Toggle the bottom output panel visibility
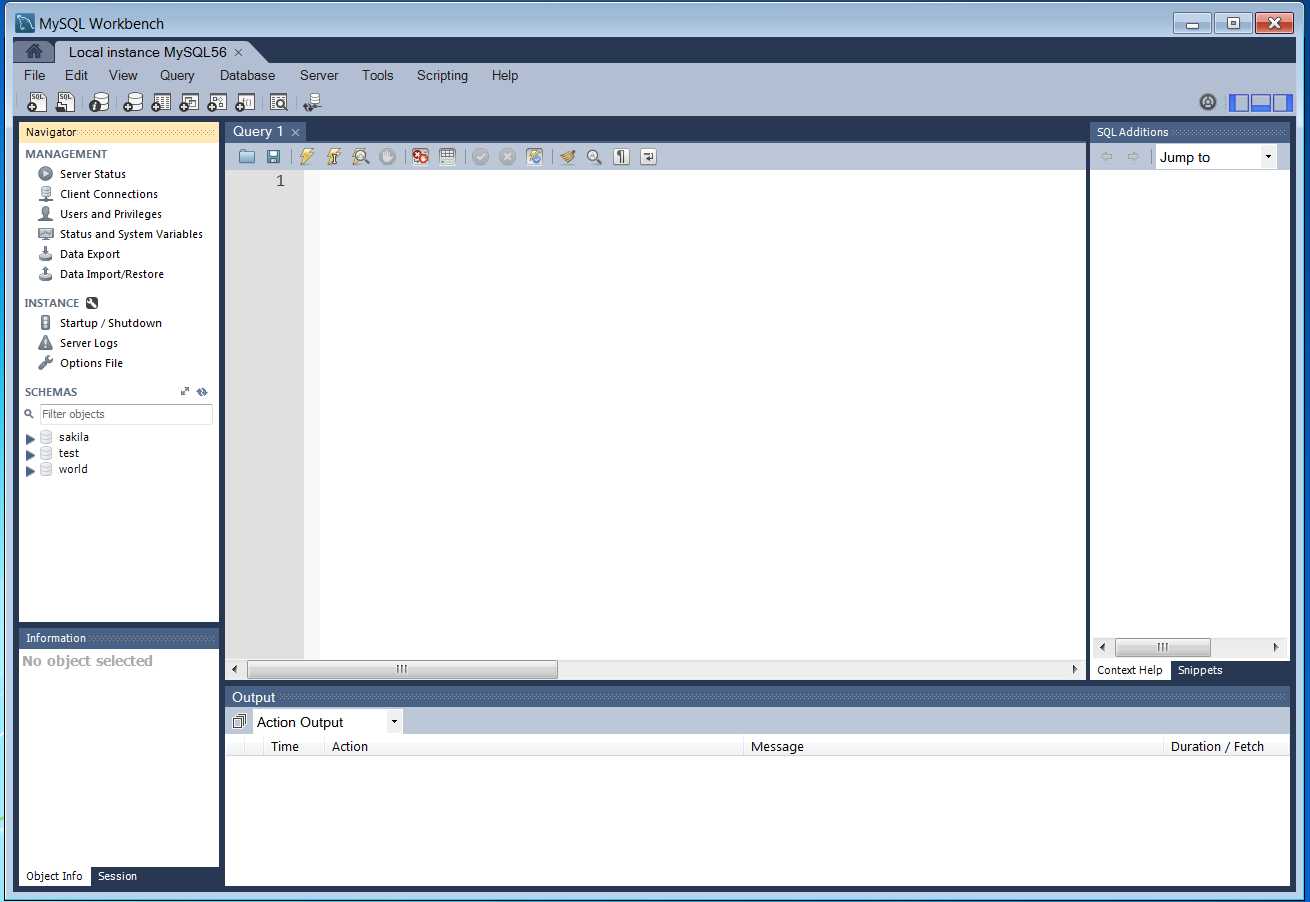The height and width of the screenshot is (902, 1310). pos(1261,102)
